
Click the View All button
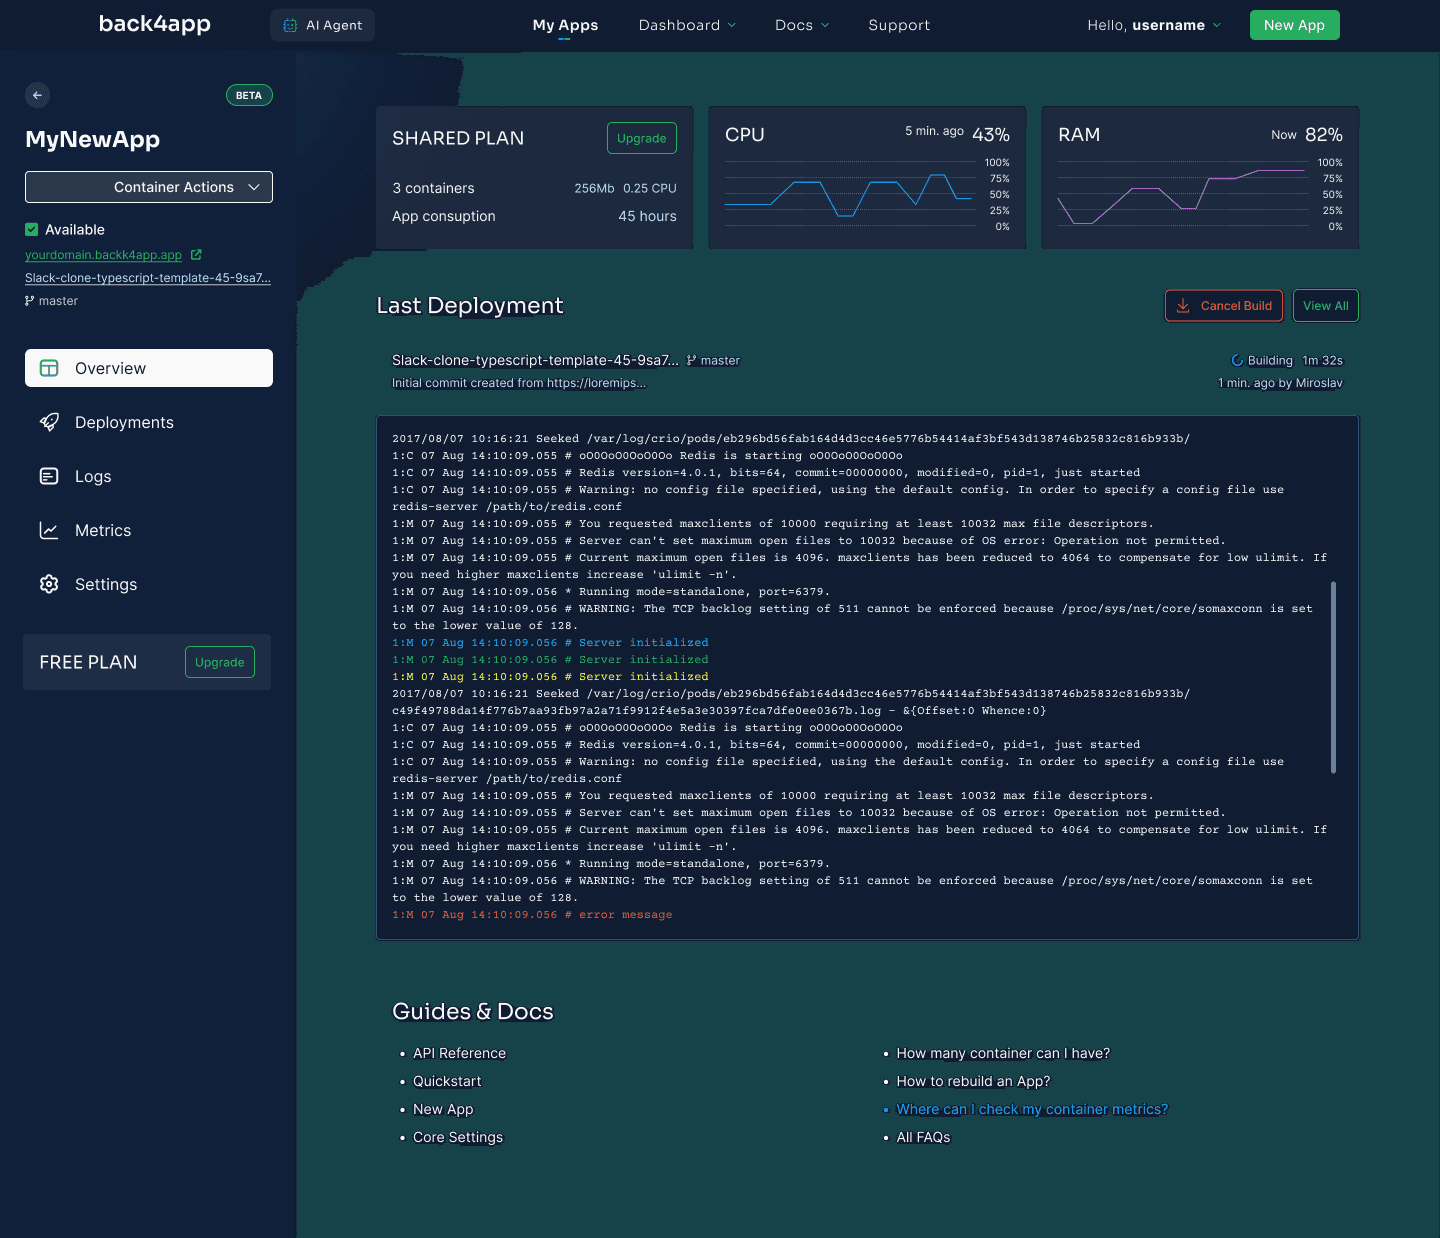1326,306
